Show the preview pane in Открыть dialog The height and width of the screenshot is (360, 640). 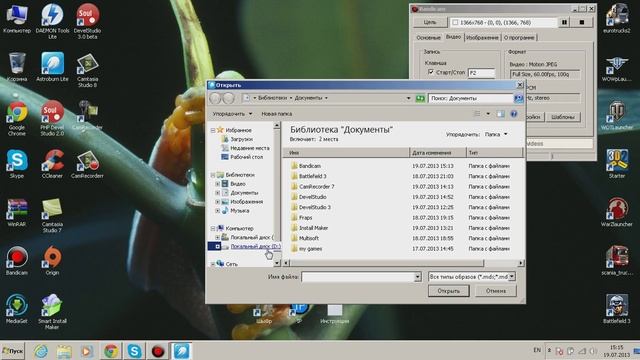pos(500,114)
